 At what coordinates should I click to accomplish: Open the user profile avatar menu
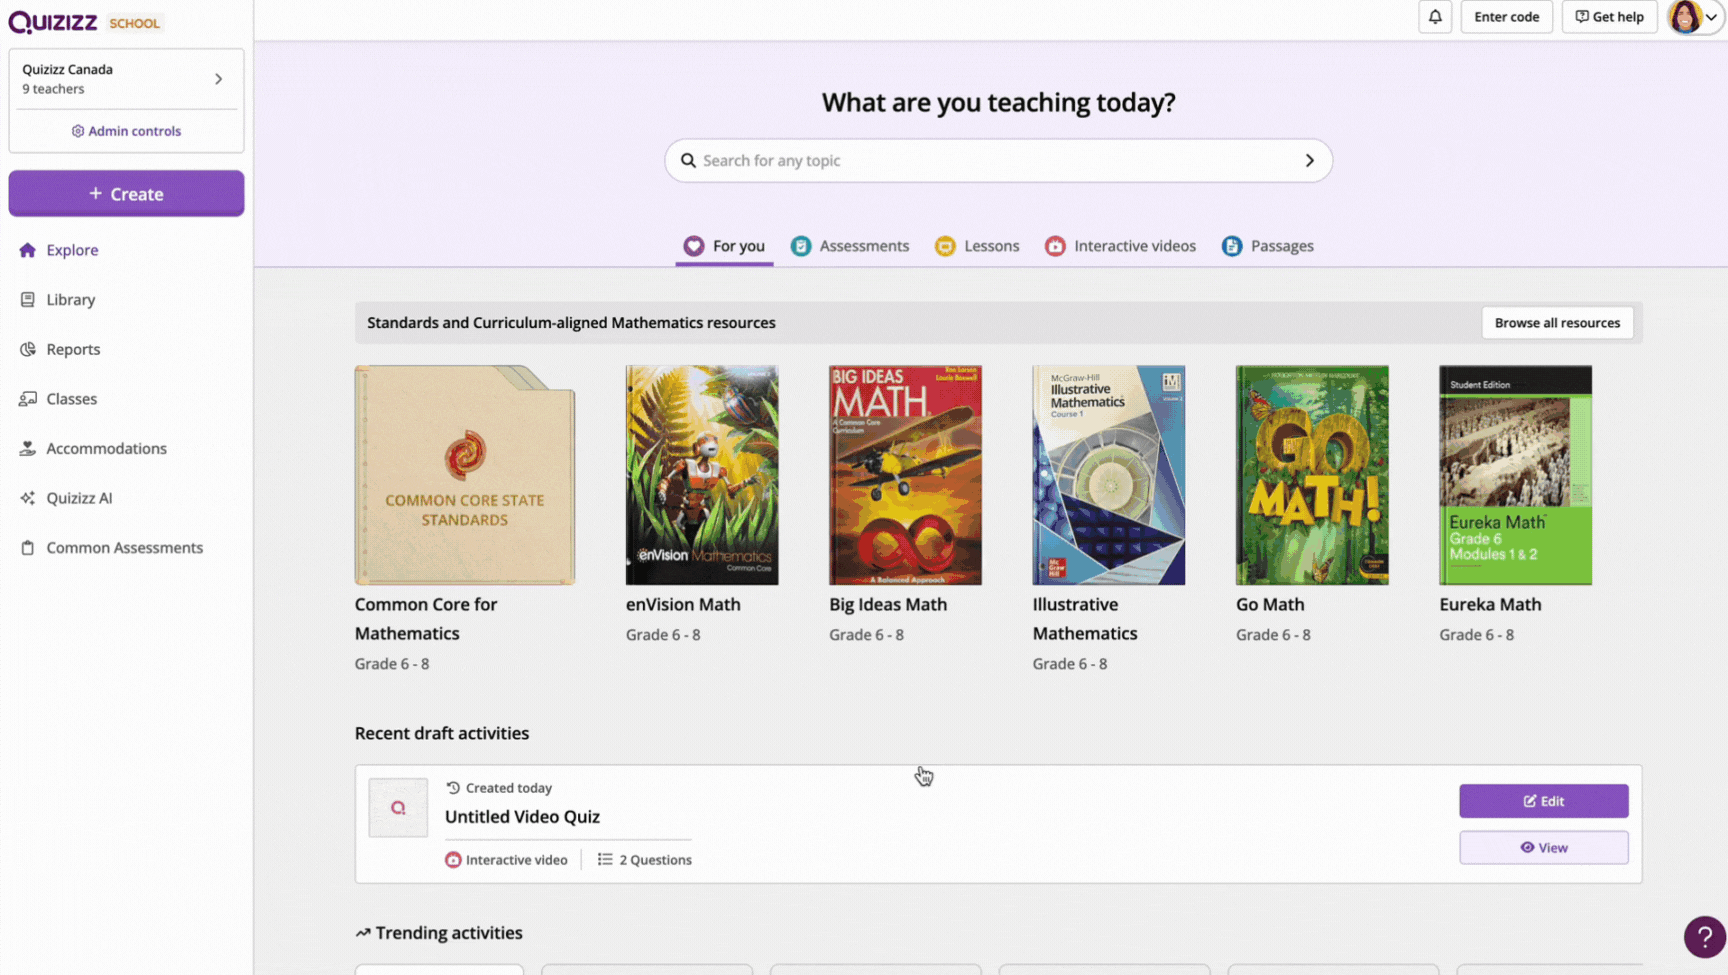pos(1694,17)
